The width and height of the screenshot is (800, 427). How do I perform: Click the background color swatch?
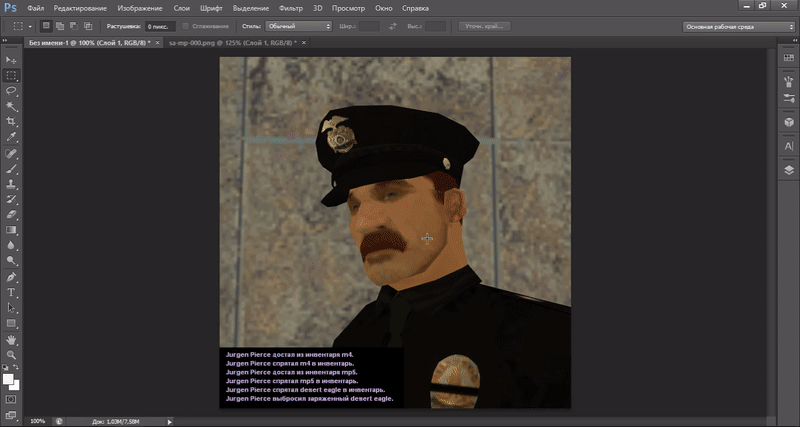15,386
